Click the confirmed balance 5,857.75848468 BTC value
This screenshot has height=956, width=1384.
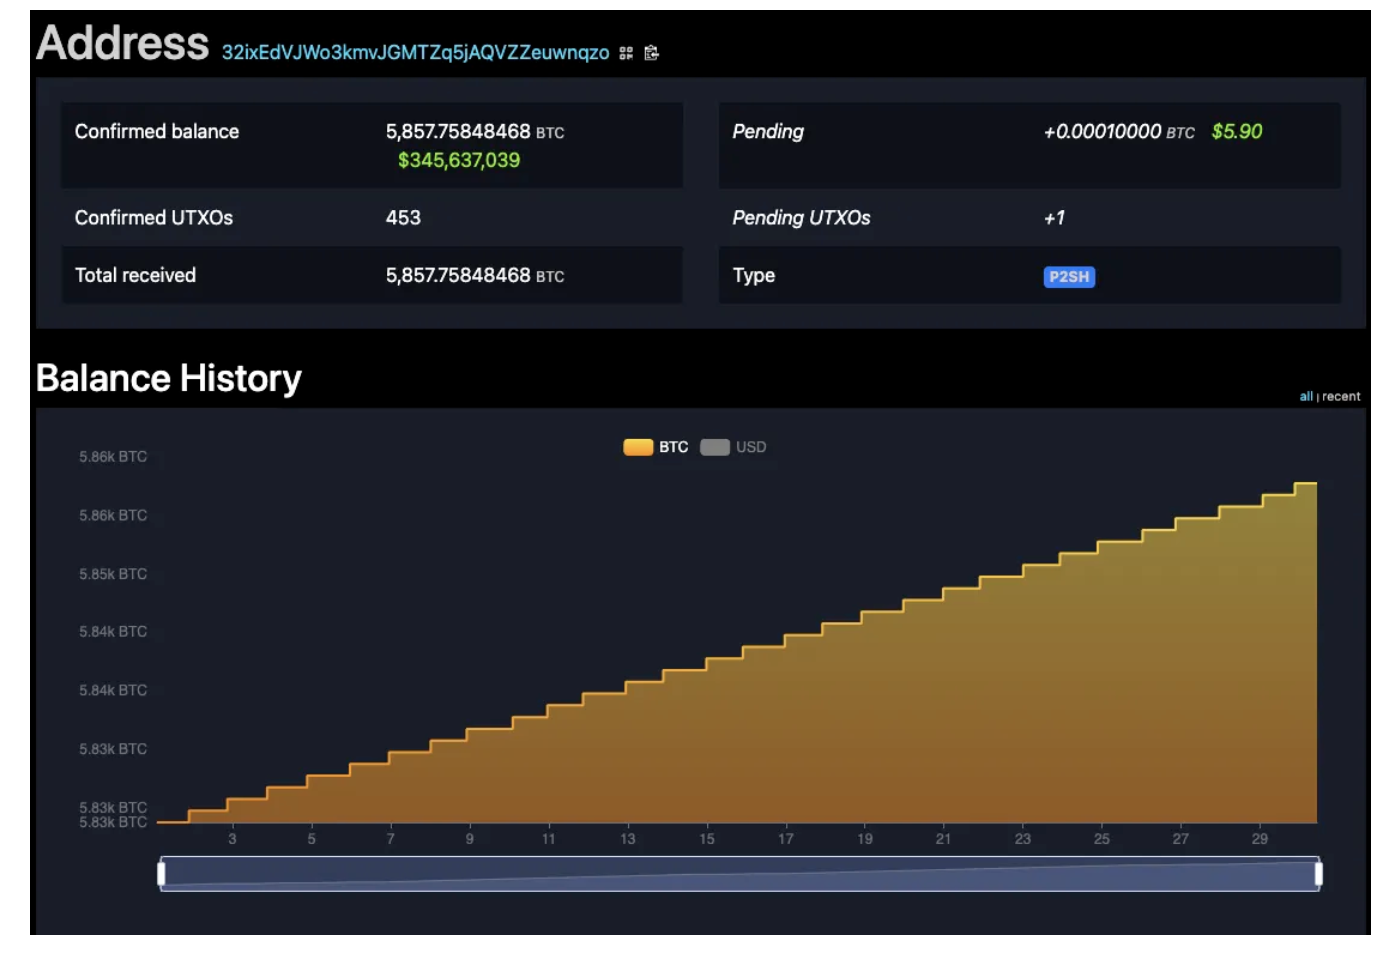474,132
